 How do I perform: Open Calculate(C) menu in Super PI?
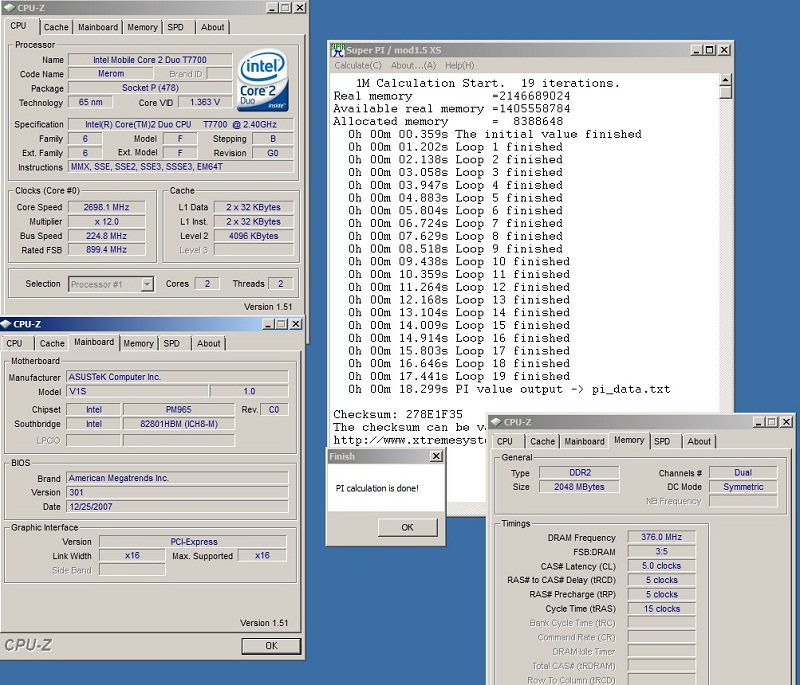(x=358, y=65)
